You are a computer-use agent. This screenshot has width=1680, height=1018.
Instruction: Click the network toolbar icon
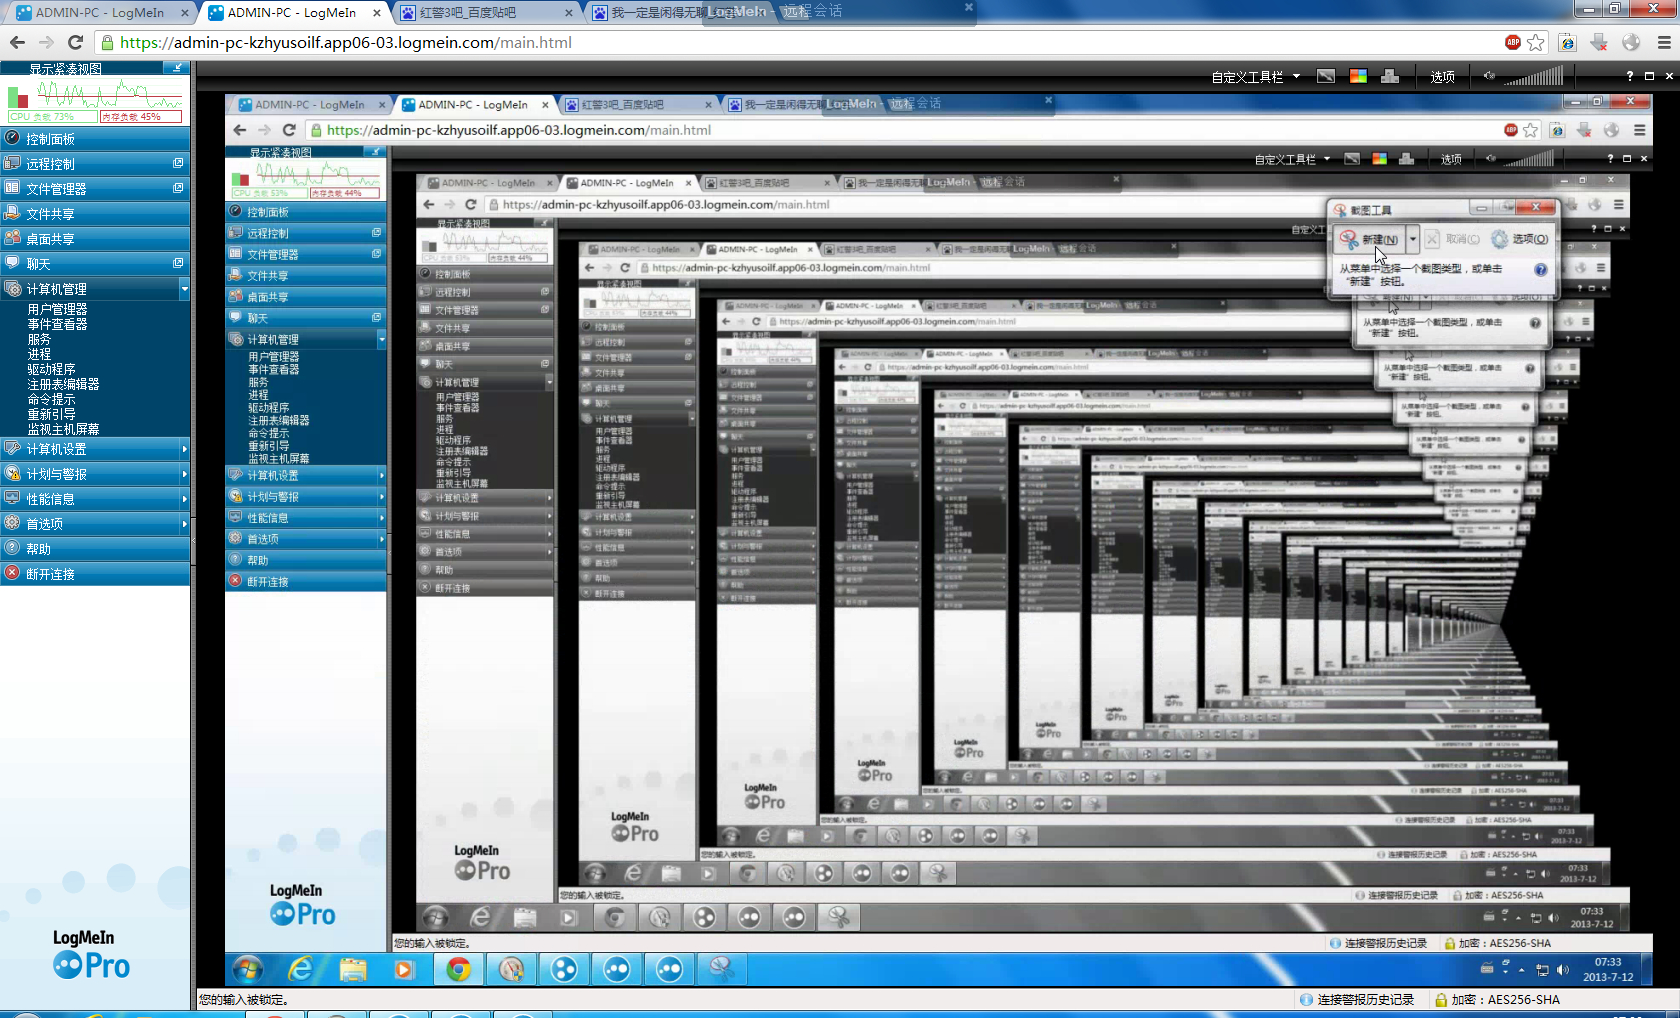(x=1390, y=76)
